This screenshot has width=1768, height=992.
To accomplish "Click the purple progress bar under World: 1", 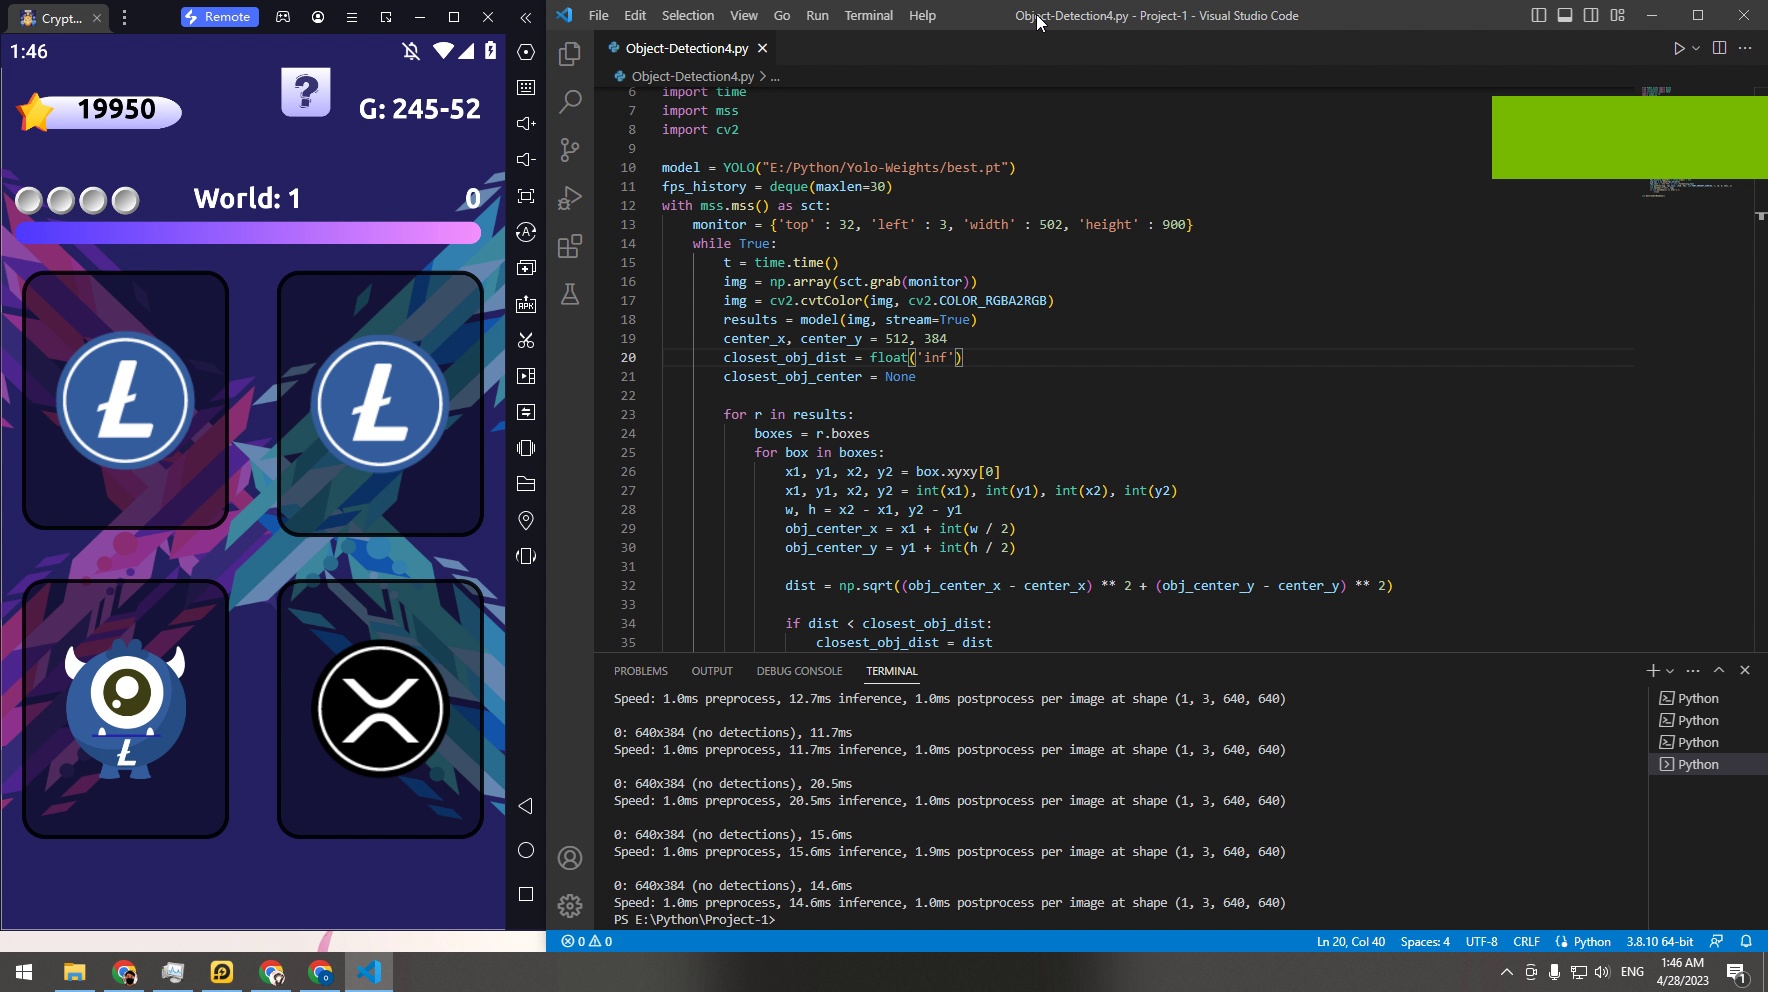I will [x=248, y=233].
